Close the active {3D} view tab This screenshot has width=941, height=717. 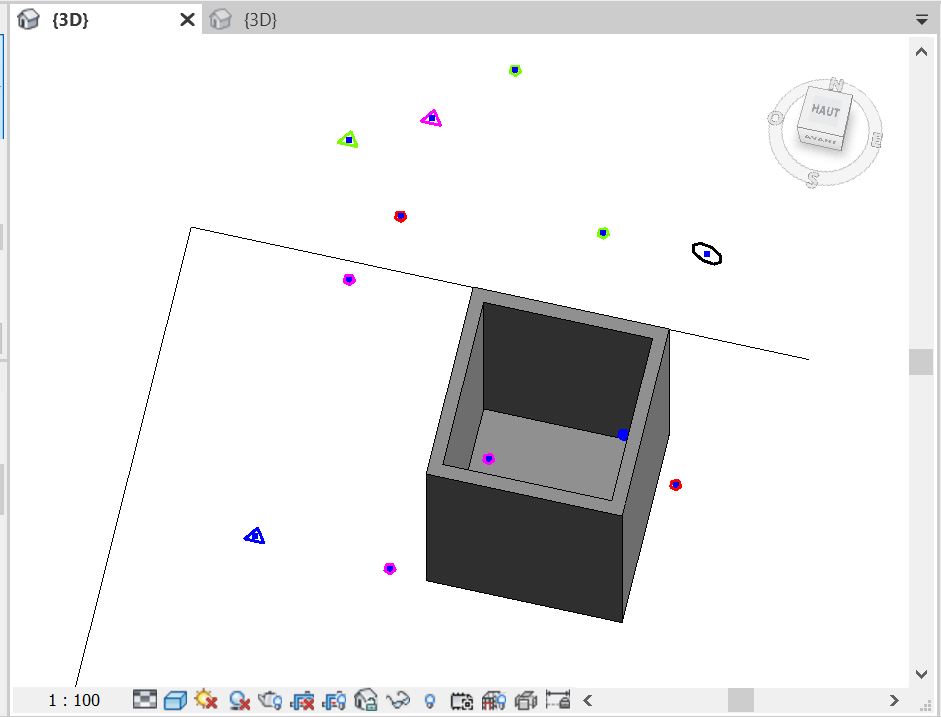187,20
